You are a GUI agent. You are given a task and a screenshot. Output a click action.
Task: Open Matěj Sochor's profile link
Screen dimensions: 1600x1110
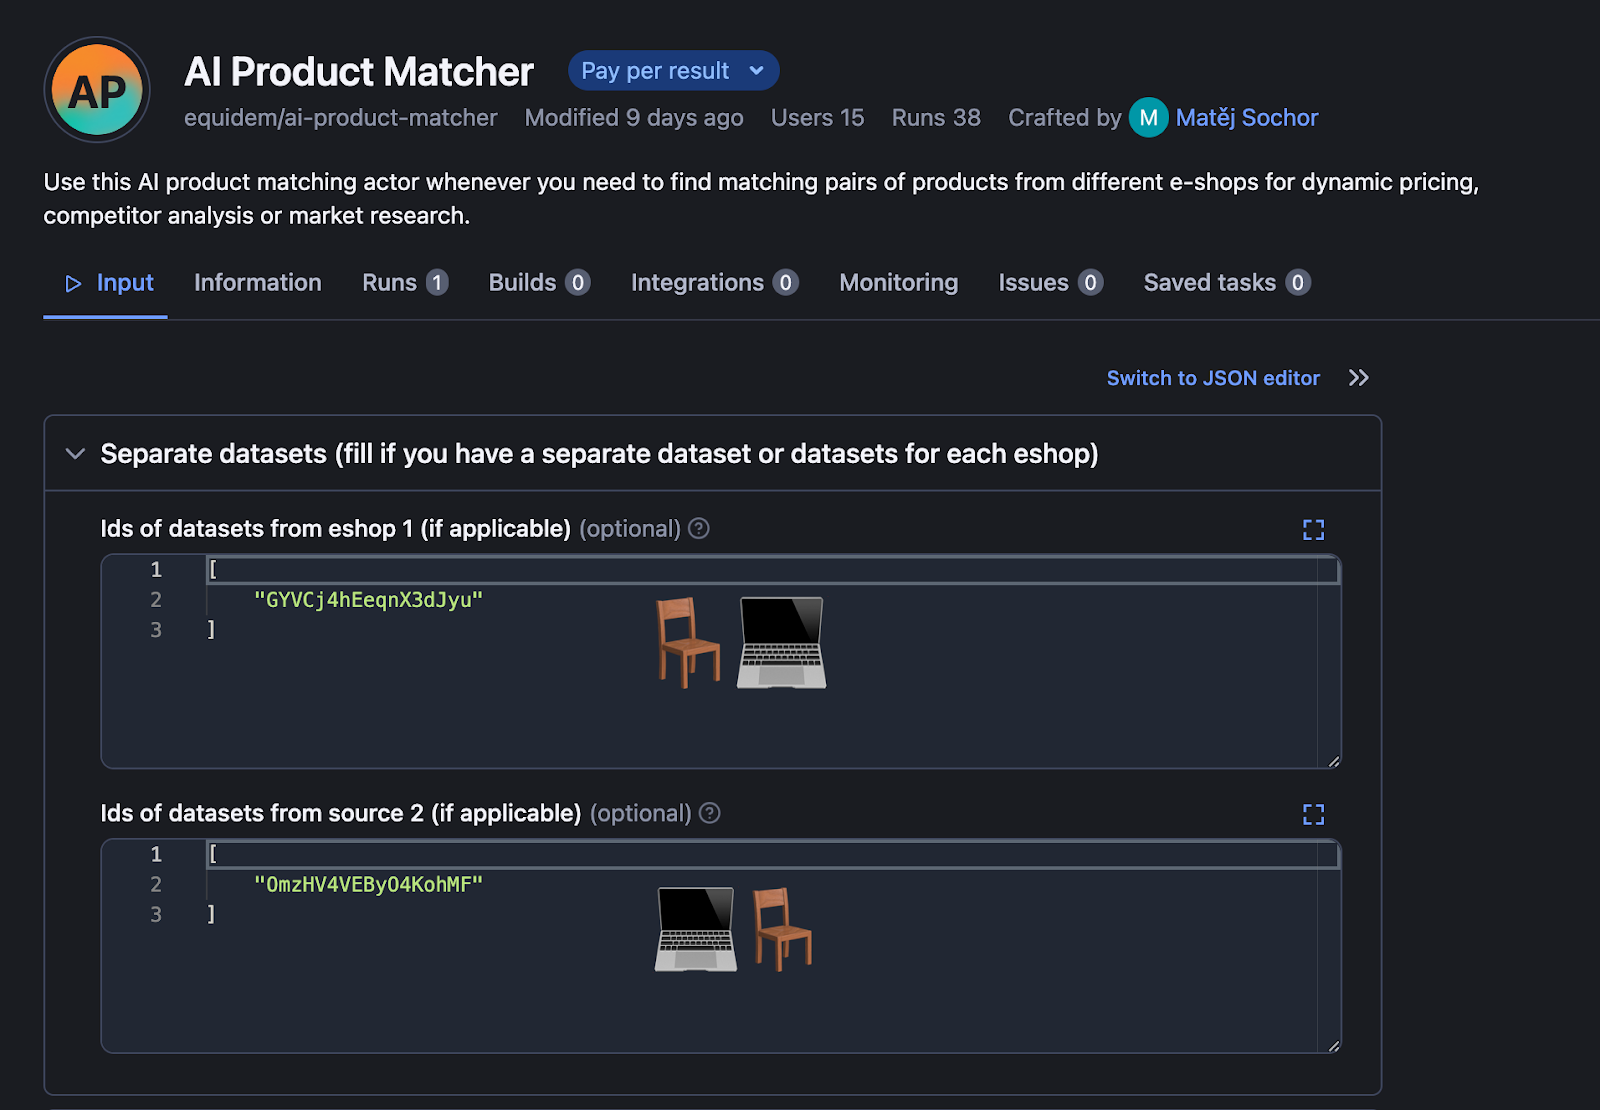pyautogui.click(x=1247, y=117)
